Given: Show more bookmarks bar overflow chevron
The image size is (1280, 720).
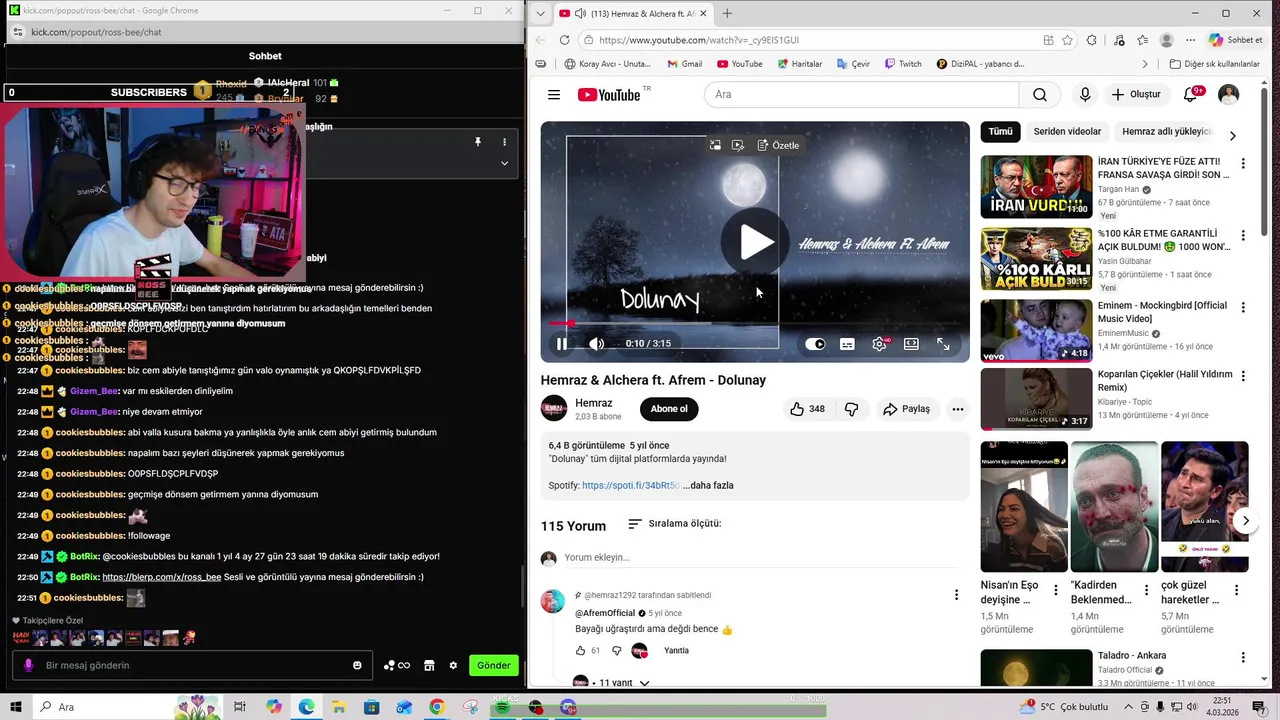Looking at the screenshot, I should (x=1145, y=64).
